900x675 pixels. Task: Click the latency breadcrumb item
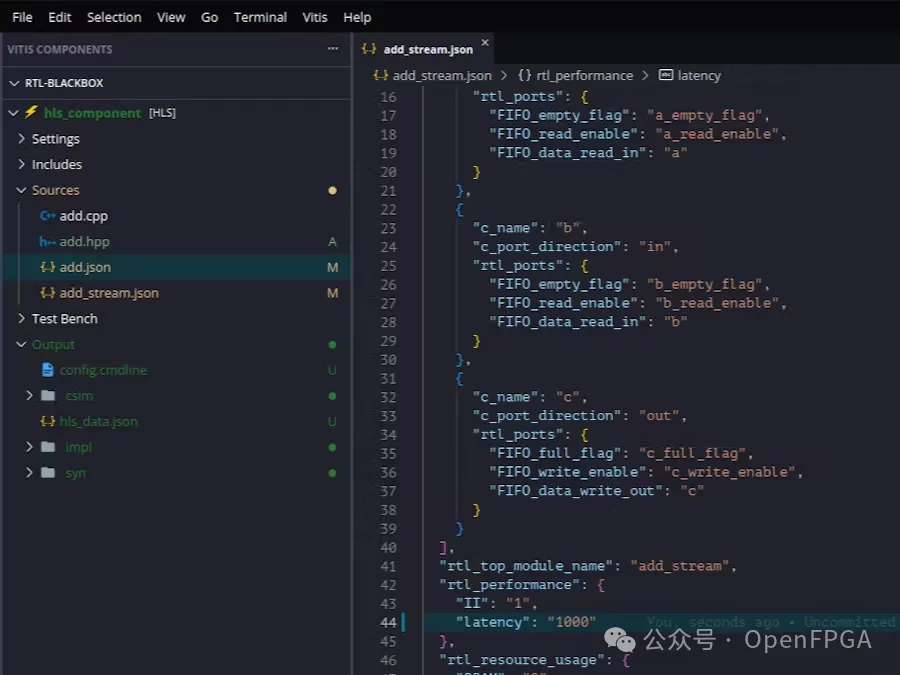click(698, 76)
